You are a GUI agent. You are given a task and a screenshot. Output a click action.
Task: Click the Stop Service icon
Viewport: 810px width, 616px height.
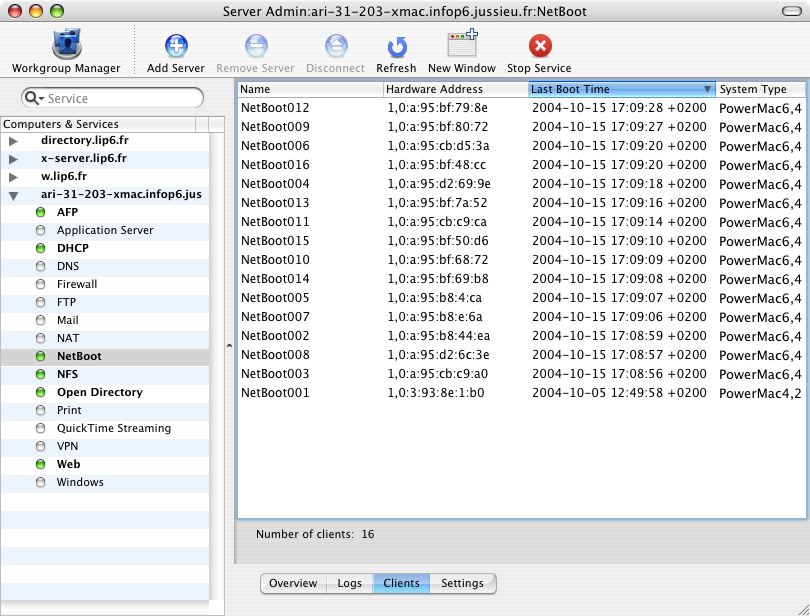[539, 46]
